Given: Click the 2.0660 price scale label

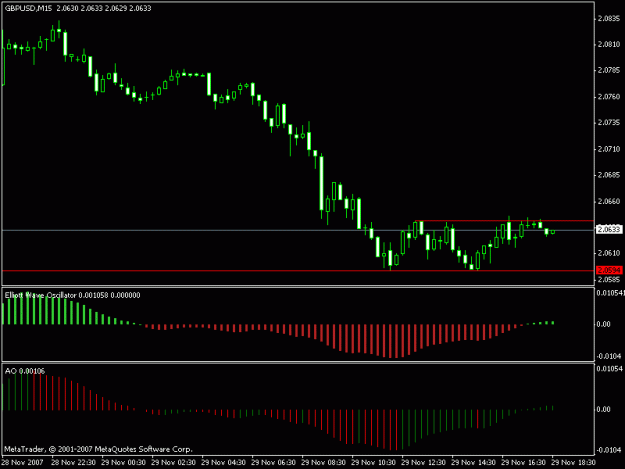Looking at the screenshot, I should pos(609,201).
